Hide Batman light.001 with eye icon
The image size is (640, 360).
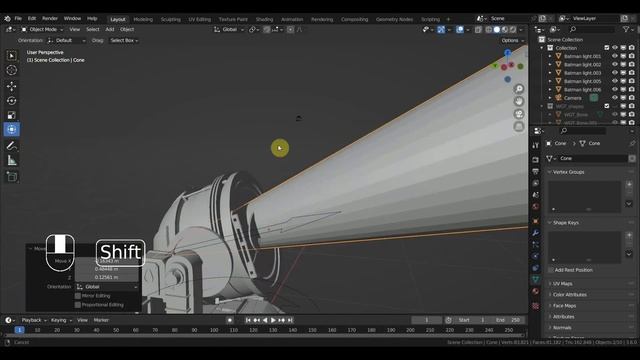coord(615,56)
